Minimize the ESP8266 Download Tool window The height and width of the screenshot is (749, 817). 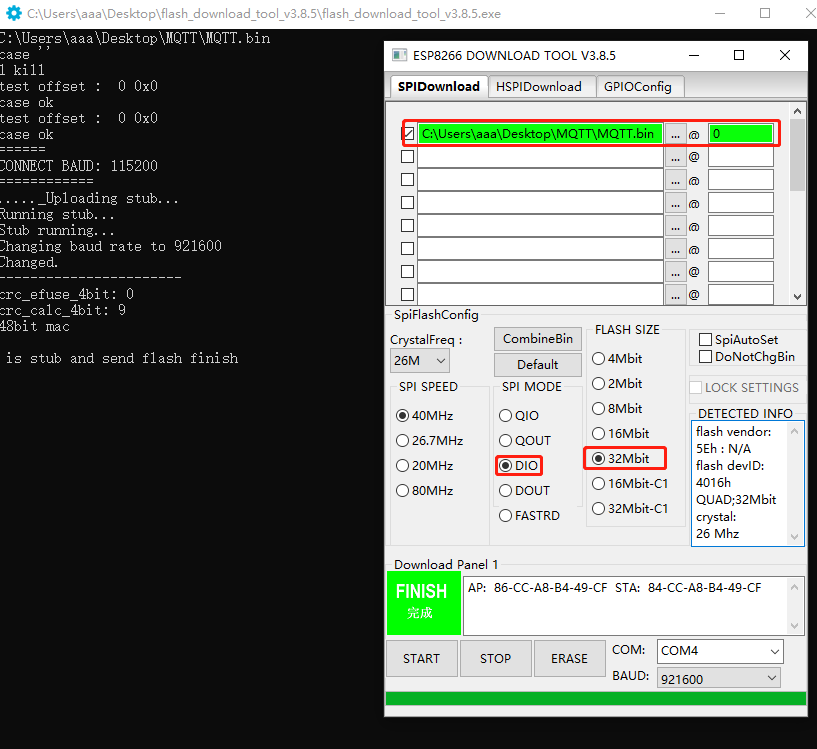[x=694, y=55]
